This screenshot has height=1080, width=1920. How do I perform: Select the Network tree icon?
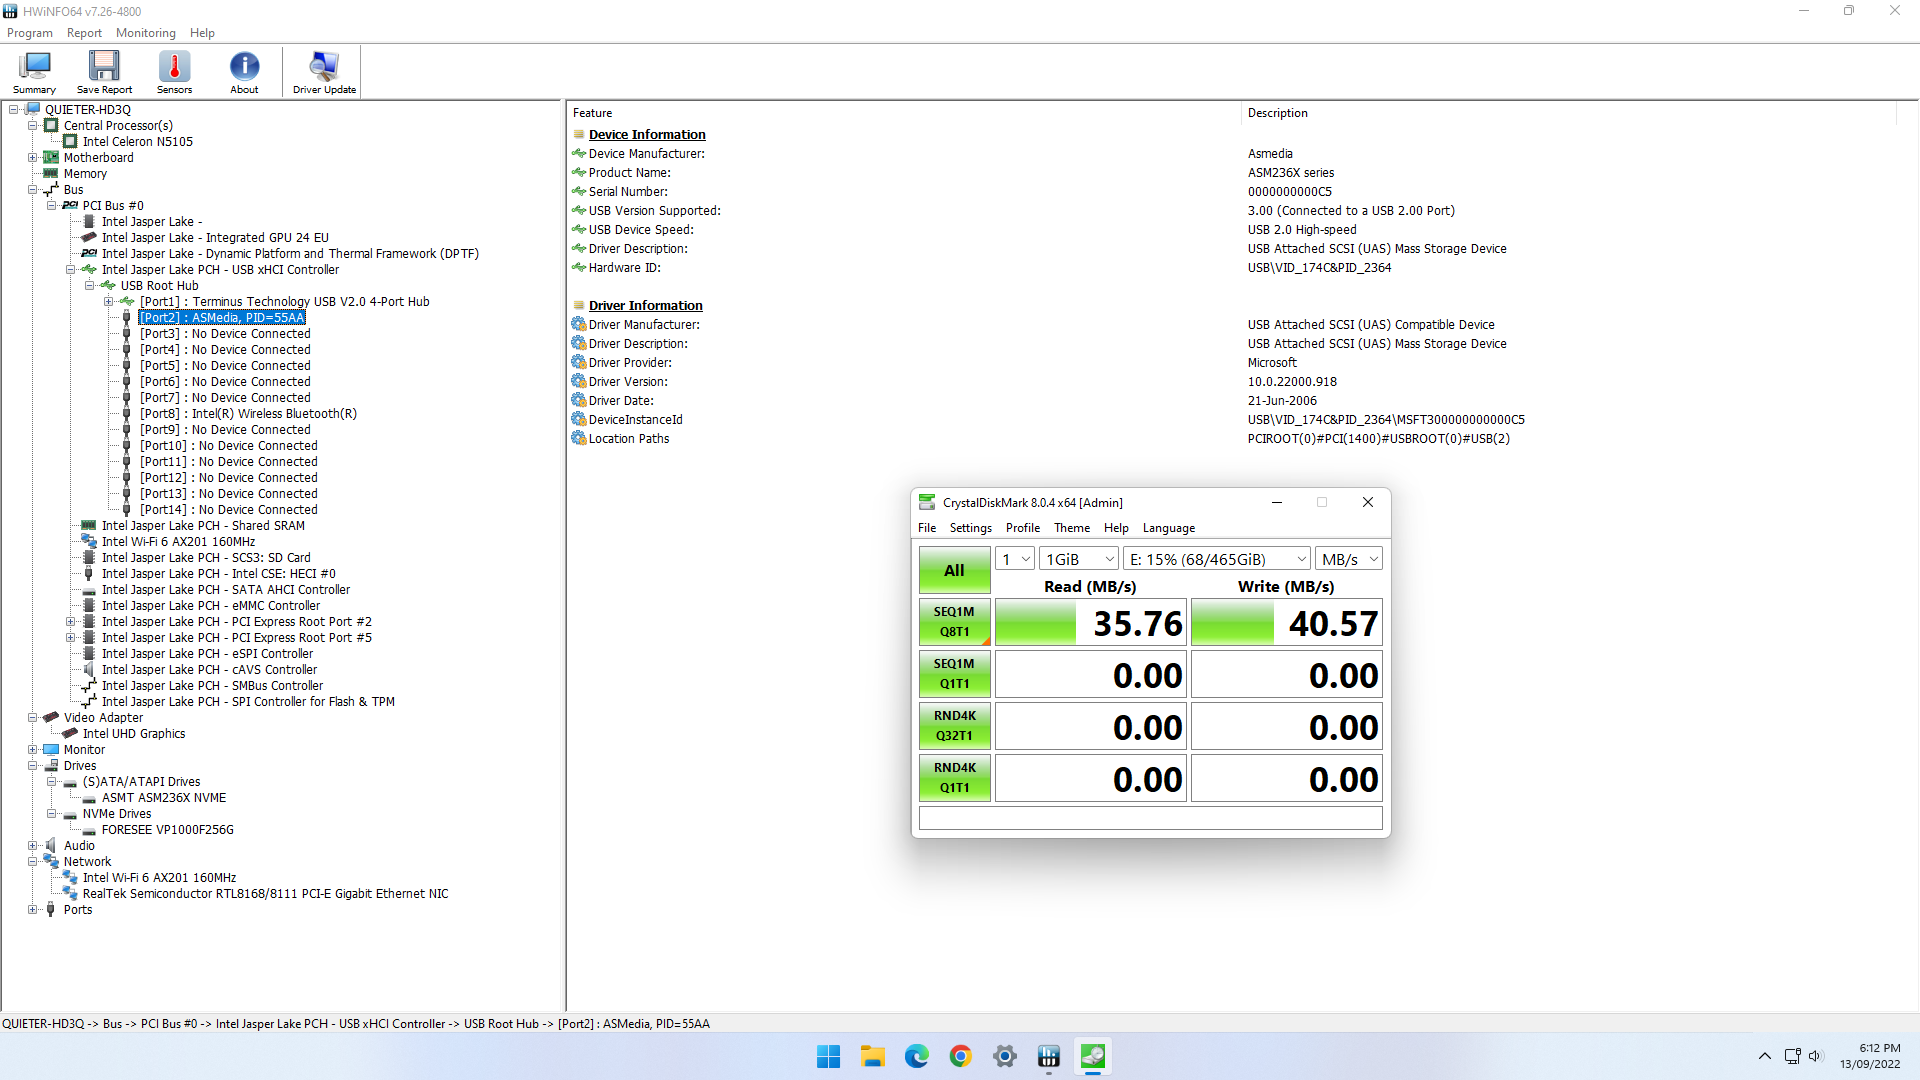tap(51, 862)
